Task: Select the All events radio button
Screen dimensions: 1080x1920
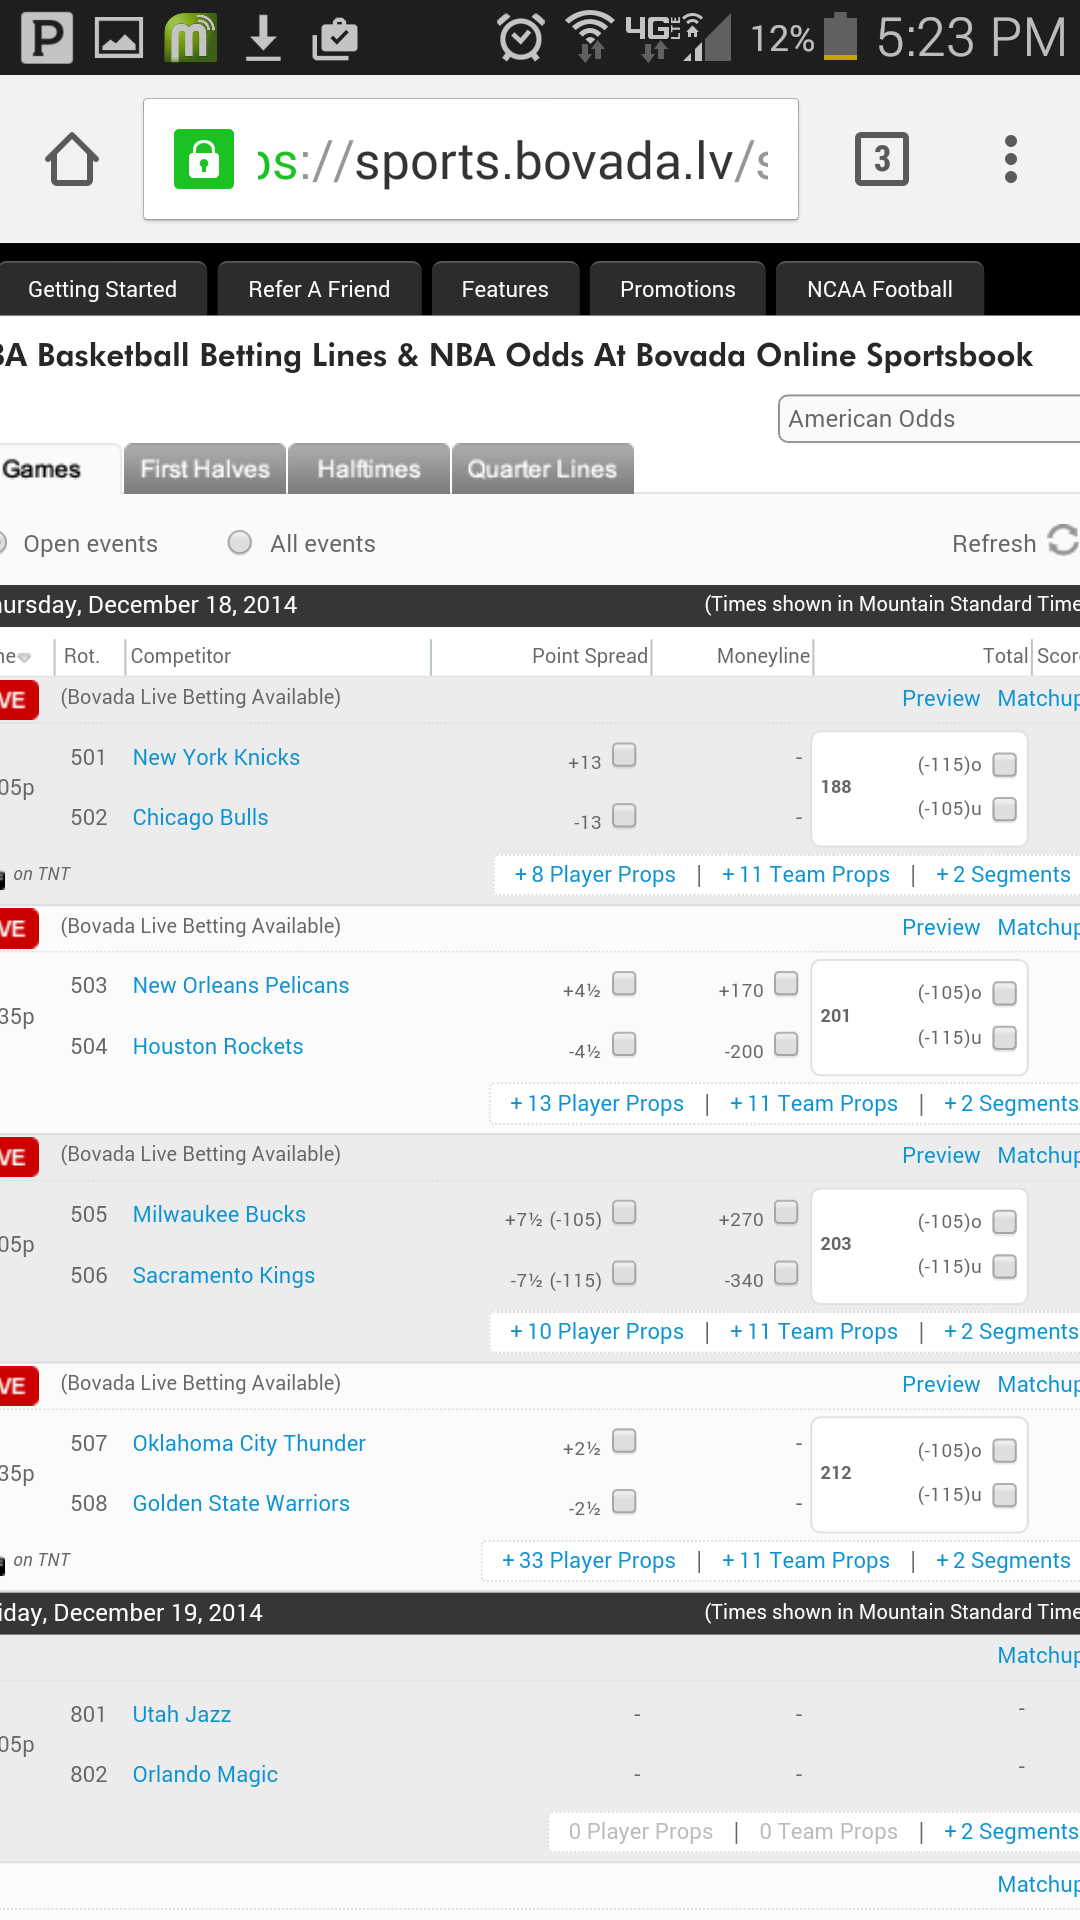Action: click(x=240, y=542)
